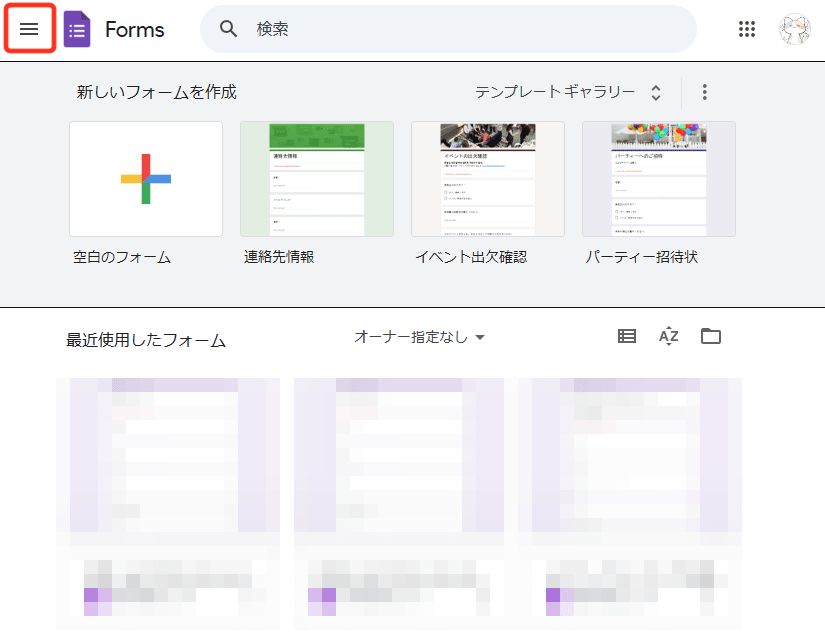Open the イベント出欠確認 event template
This screenshot has height=639, width=825.
[487, 179]
